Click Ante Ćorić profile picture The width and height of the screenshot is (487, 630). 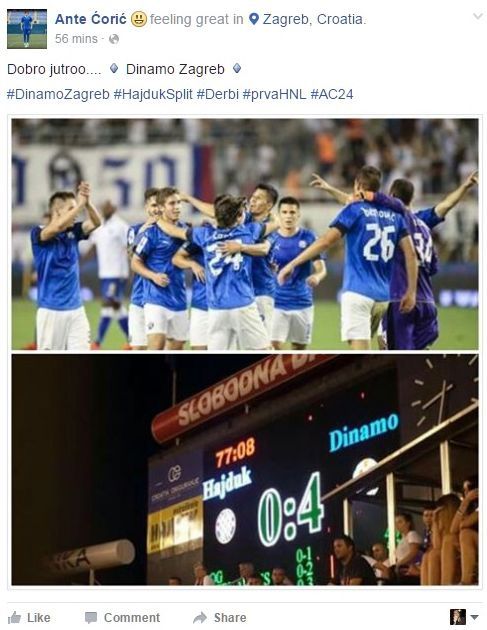(27, 29)
